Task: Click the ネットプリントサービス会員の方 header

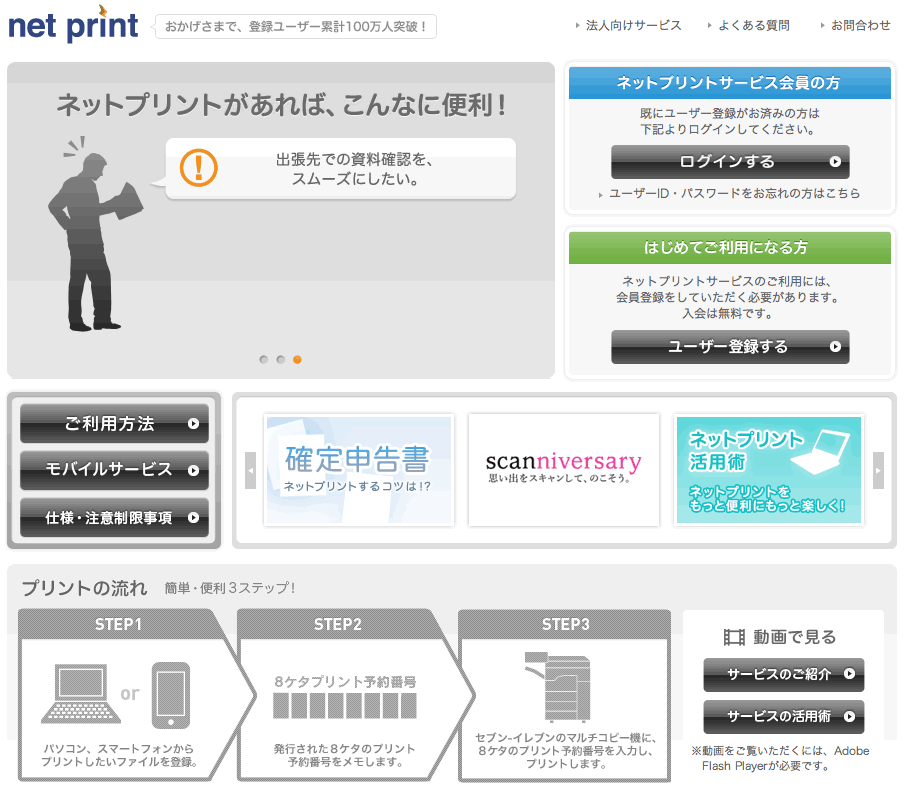Action: click(730, 83)
